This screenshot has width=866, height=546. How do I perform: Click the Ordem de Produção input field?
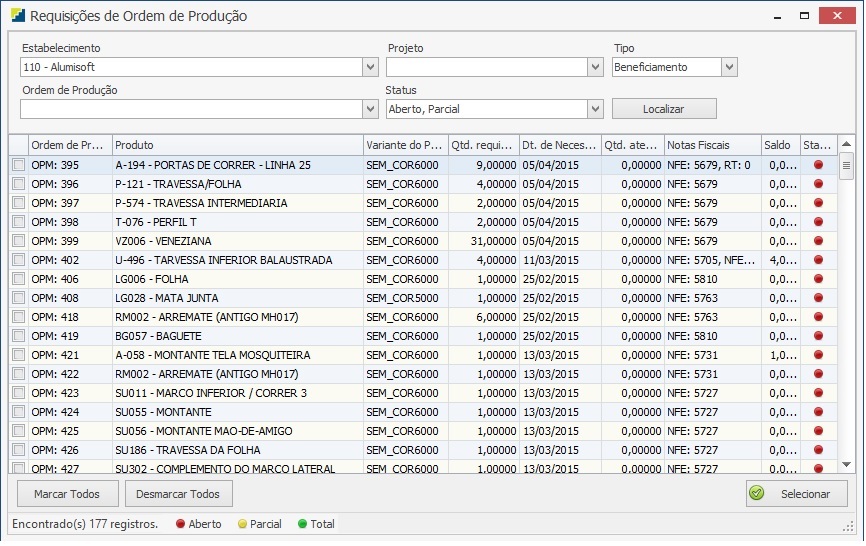(x=190, y=109)
